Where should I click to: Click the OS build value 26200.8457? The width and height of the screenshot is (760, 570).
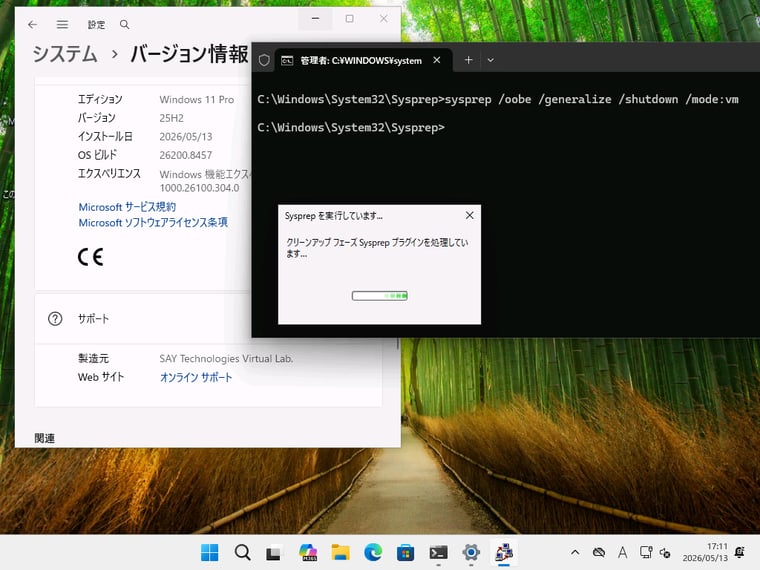pos(186,155)
